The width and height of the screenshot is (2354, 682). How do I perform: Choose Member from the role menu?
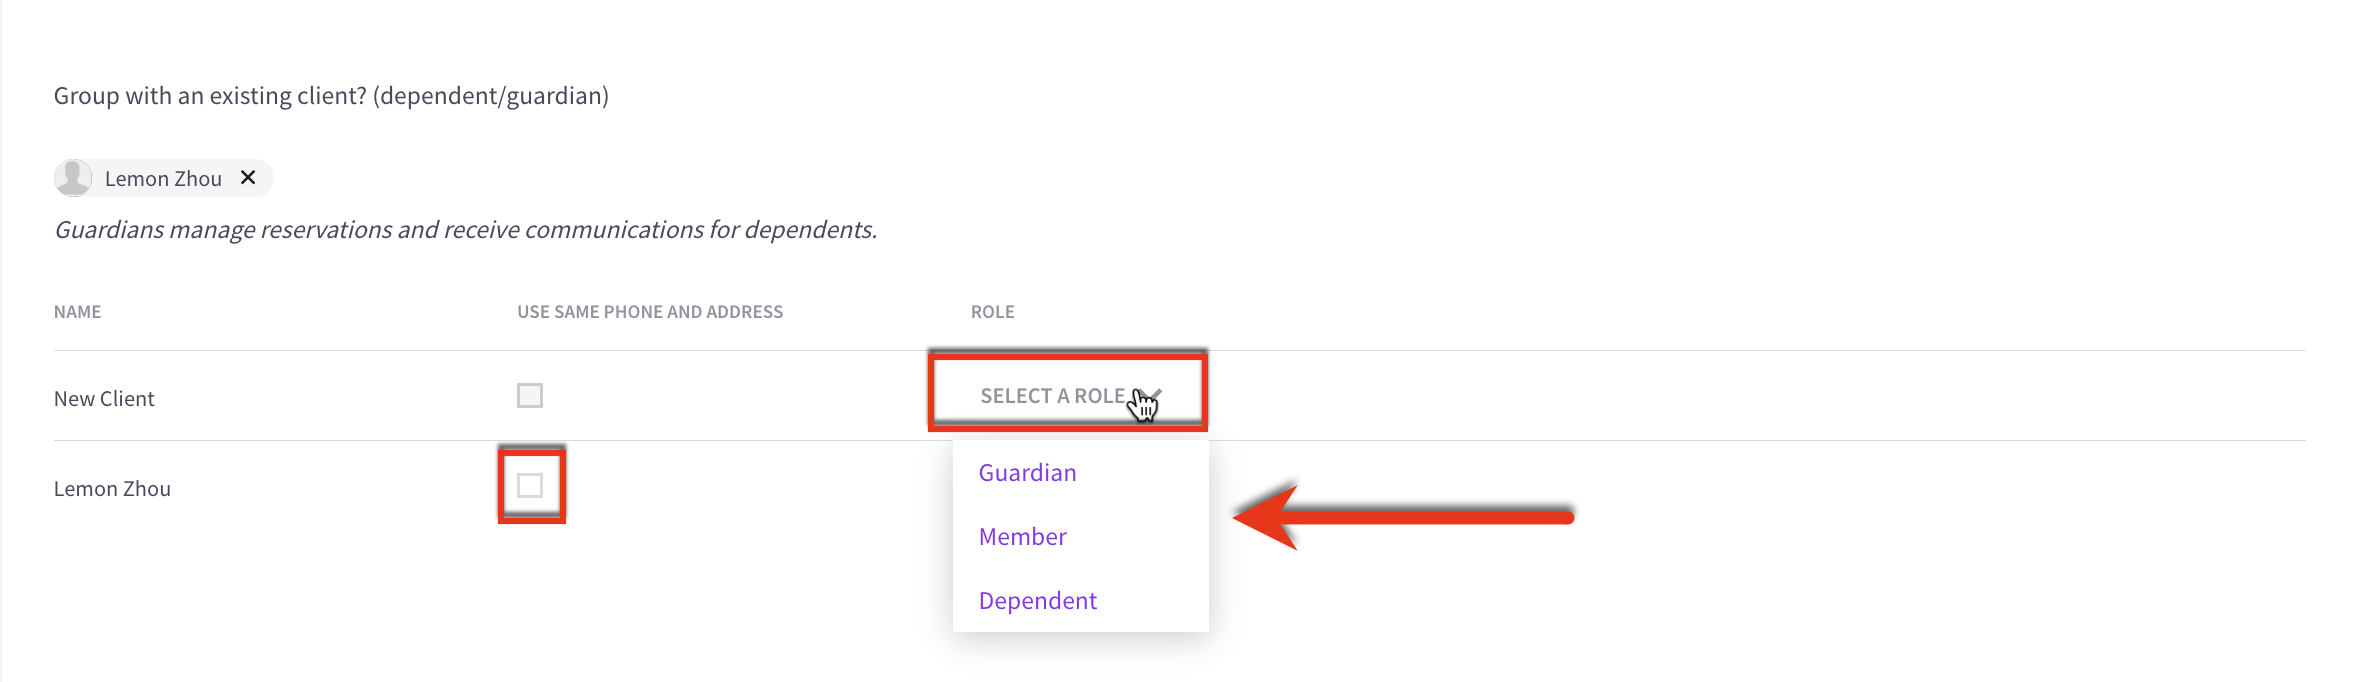(x=1022, y=536)
